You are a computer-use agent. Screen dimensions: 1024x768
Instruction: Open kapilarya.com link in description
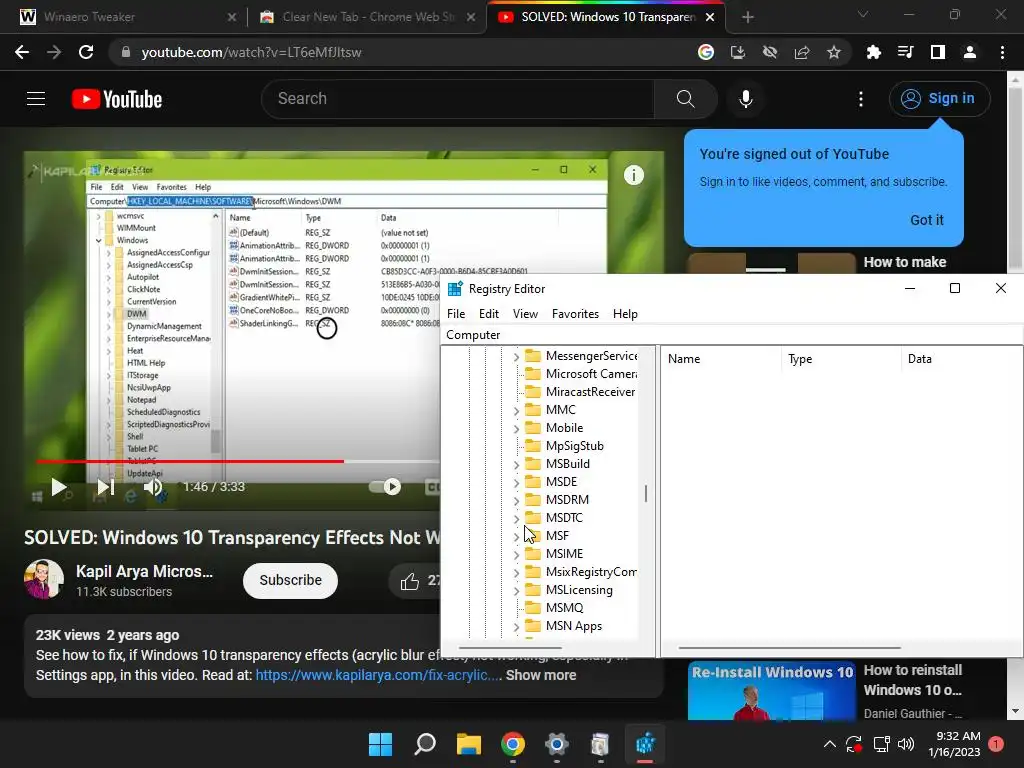coord(378,675)
